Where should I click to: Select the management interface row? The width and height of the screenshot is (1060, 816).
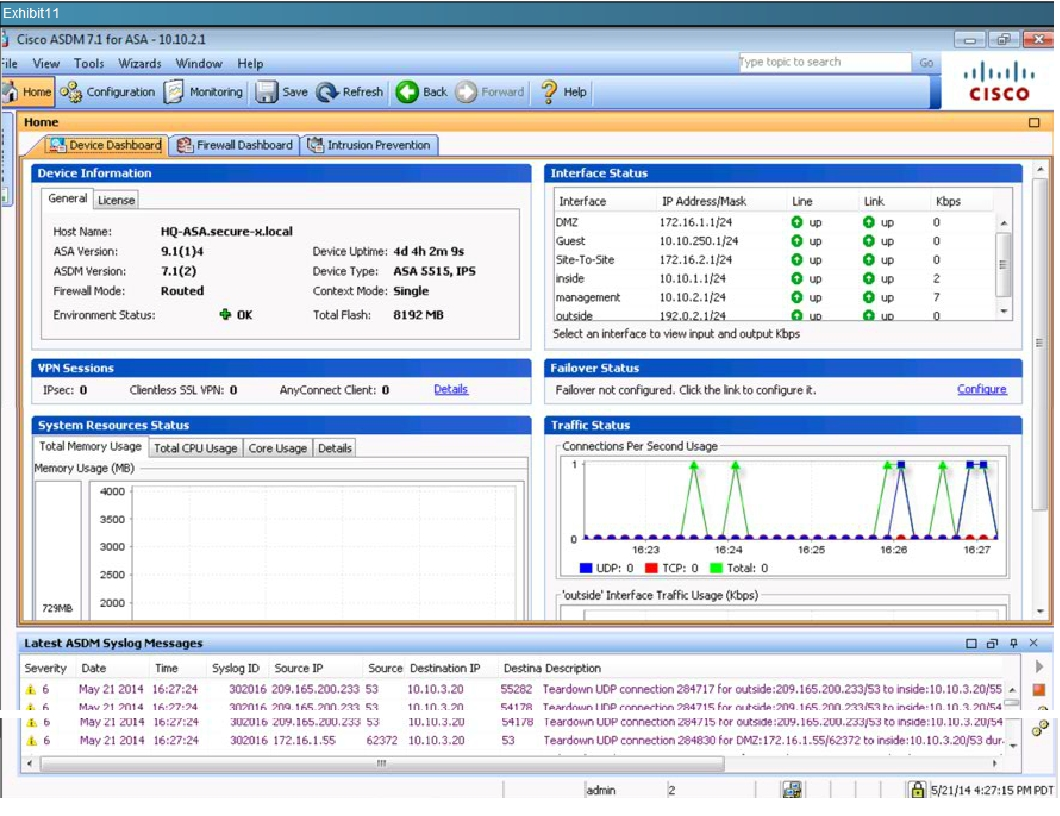coord(773,297)
